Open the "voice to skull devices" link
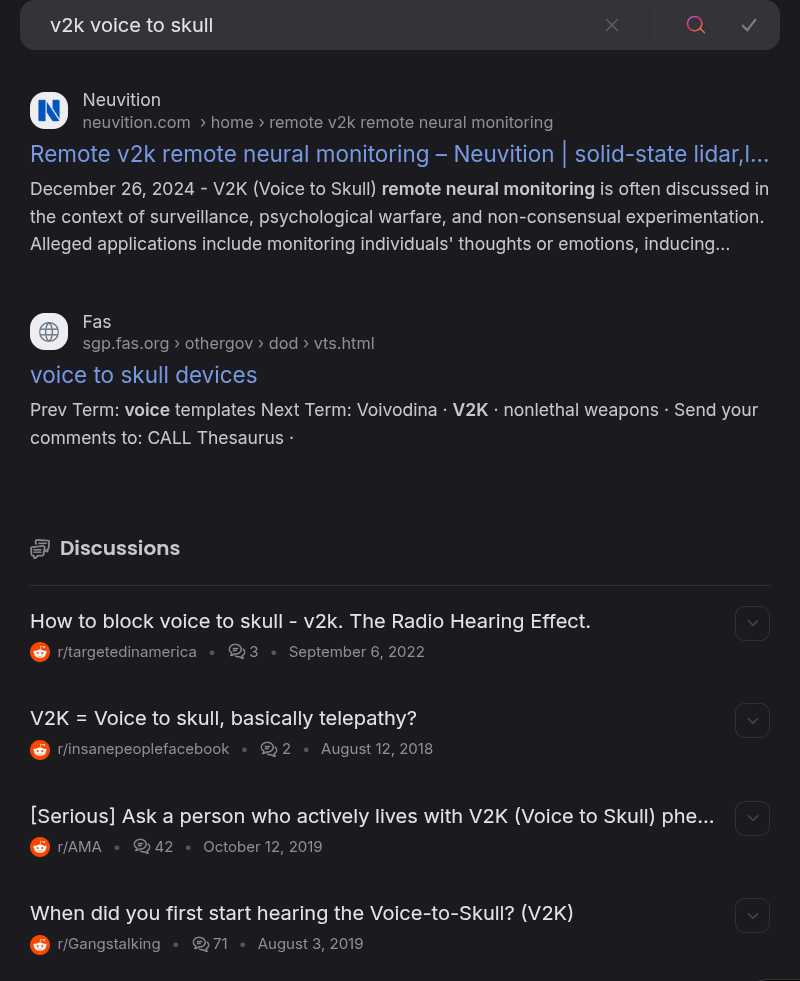Viewport: 800px width, 981px height. [x=143, y=375]
